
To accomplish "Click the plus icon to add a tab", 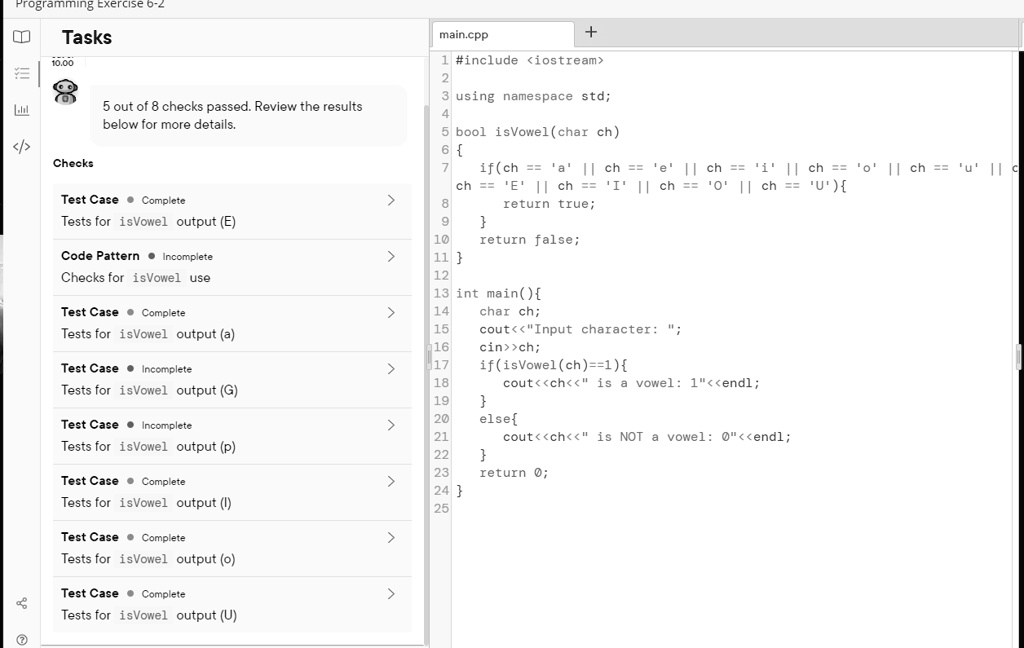I will (590, 32).
